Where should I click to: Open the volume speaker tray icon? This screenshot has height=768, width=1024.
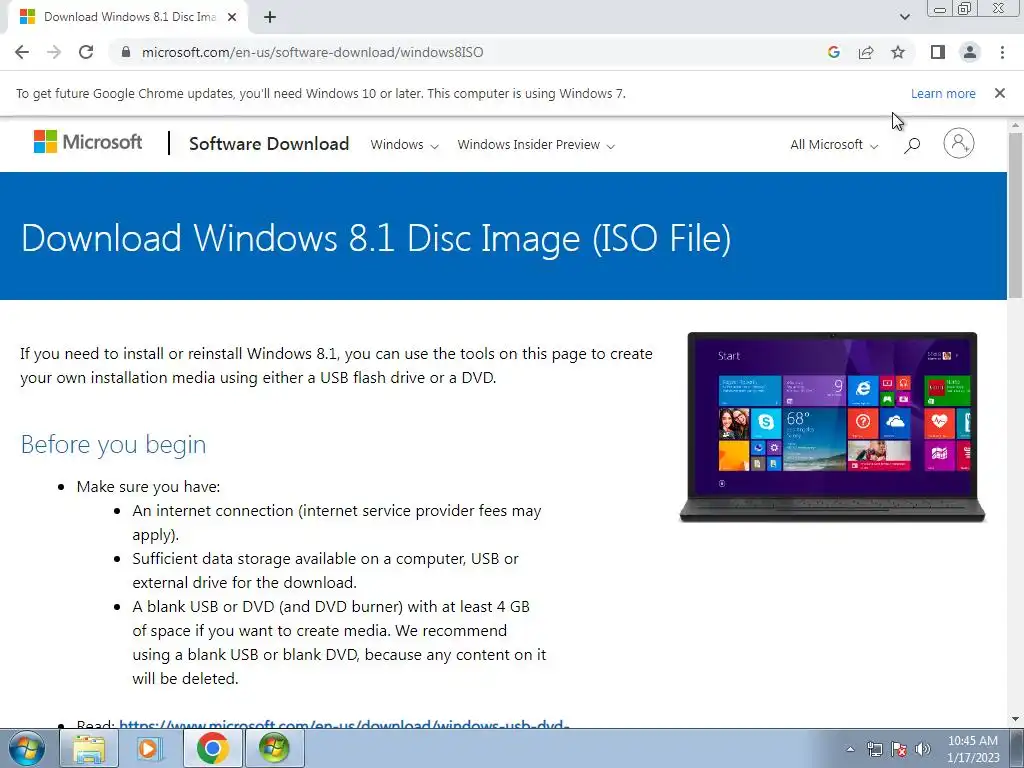coord(923,749)
